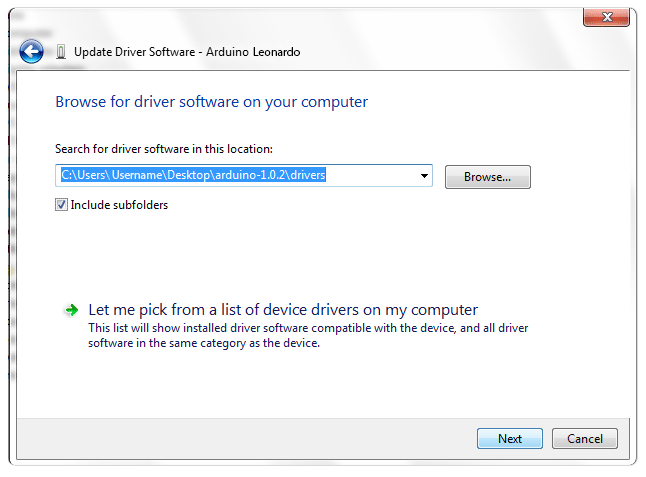Toggle the Include subfolders checkbox
Image resolution: width=646 pixels, height=477 pixels.
[x=62, y=205]
